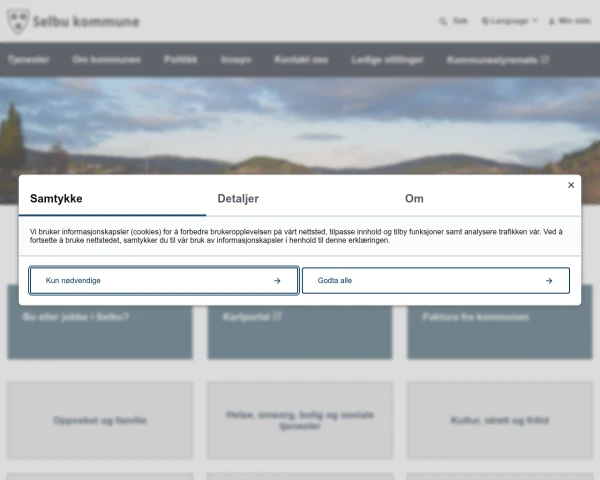
Task: Open Kommunestyremøte external link in navigation
Action: (497, 60)
